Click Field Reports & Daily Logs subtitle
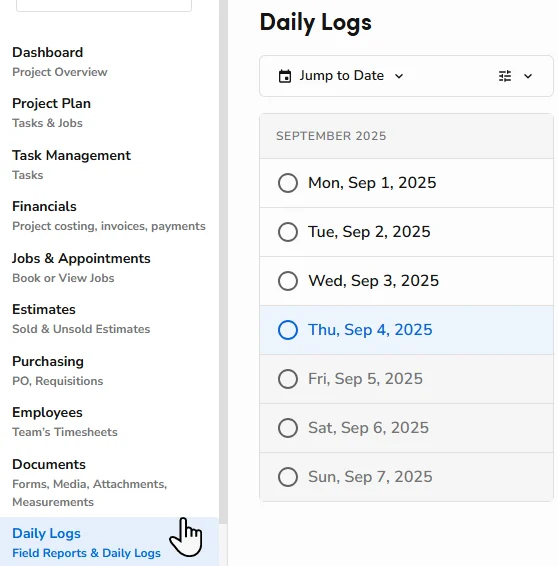Image resolution: width=558 pixels, height=566 pixels. (86, 553)
